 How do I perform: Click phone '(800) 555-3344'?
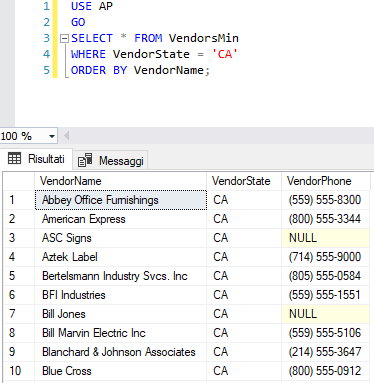[x=326, y=219]
